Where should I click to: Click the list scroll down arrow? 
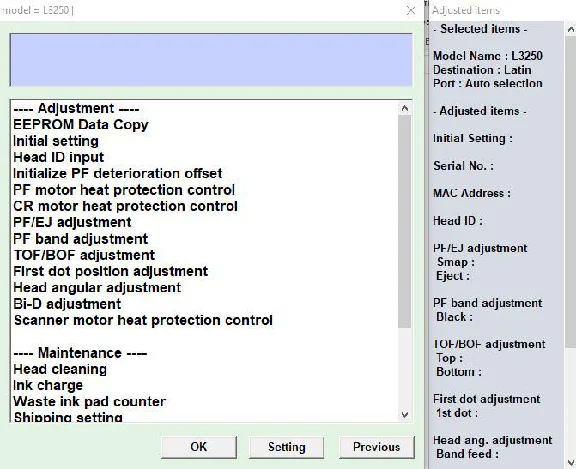pos(405,415)
